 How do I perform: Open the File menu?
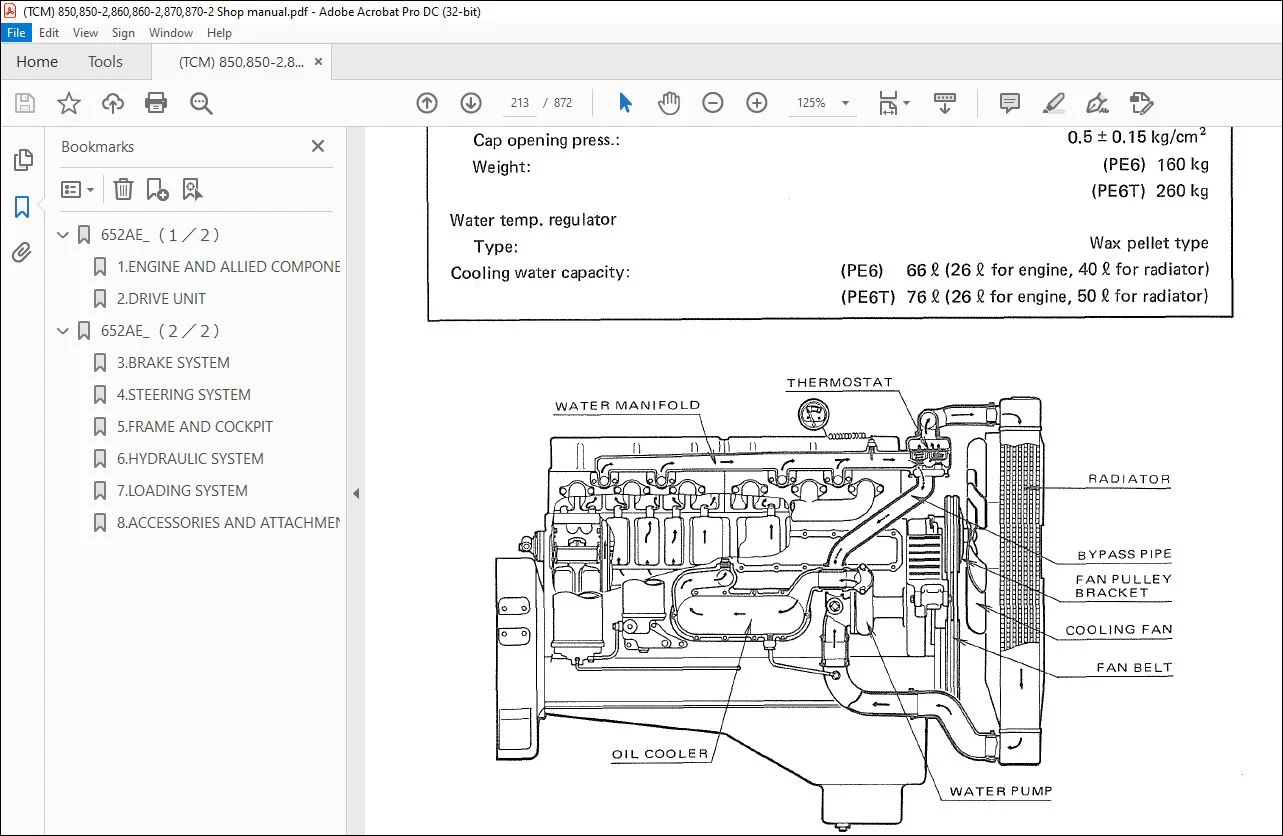click(17, 33)
